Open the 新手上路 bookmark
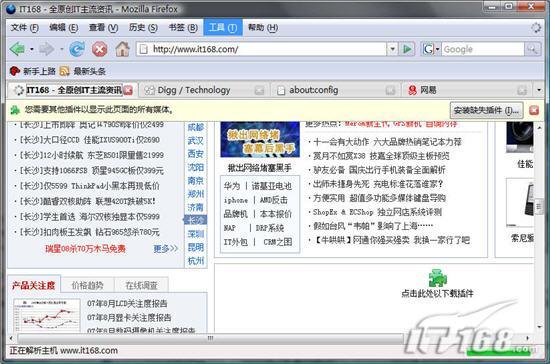The width and height of the screenshot is (550, 364). click(x=33, y=71)
